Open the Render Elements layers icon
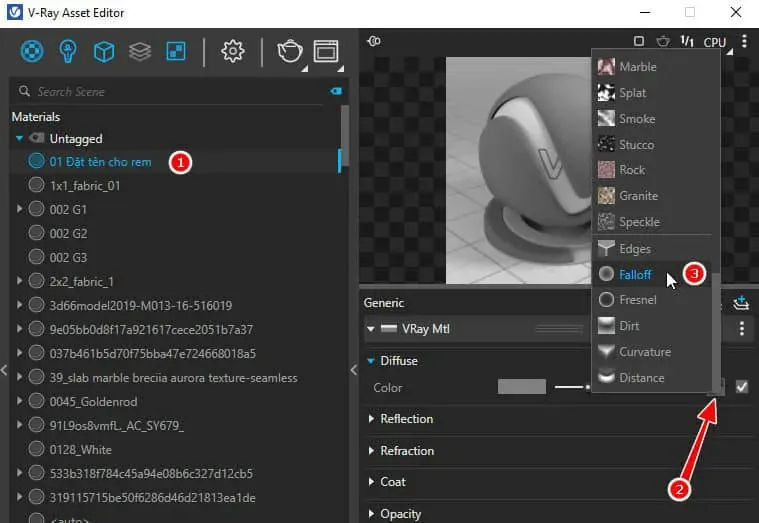This screenshot has width=759, height=523. click(139, 51)
